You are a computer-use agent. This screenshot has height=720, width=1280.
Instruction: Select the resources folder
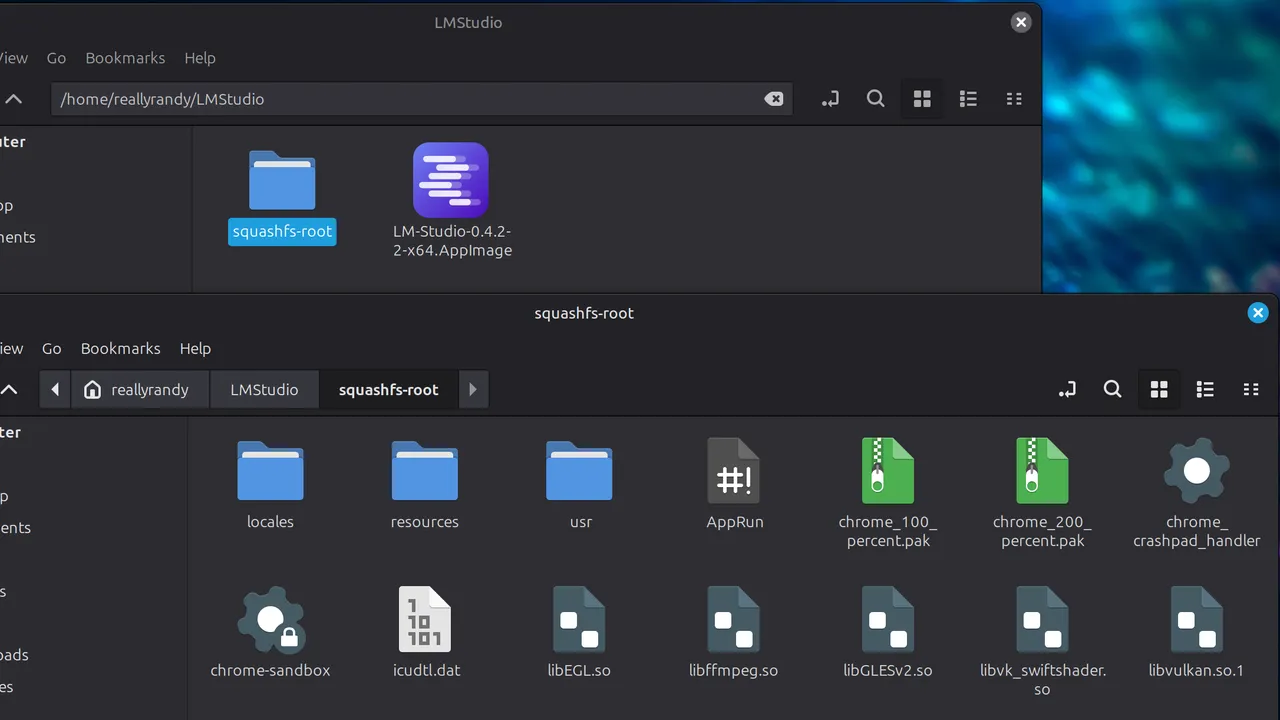[425, 470]
